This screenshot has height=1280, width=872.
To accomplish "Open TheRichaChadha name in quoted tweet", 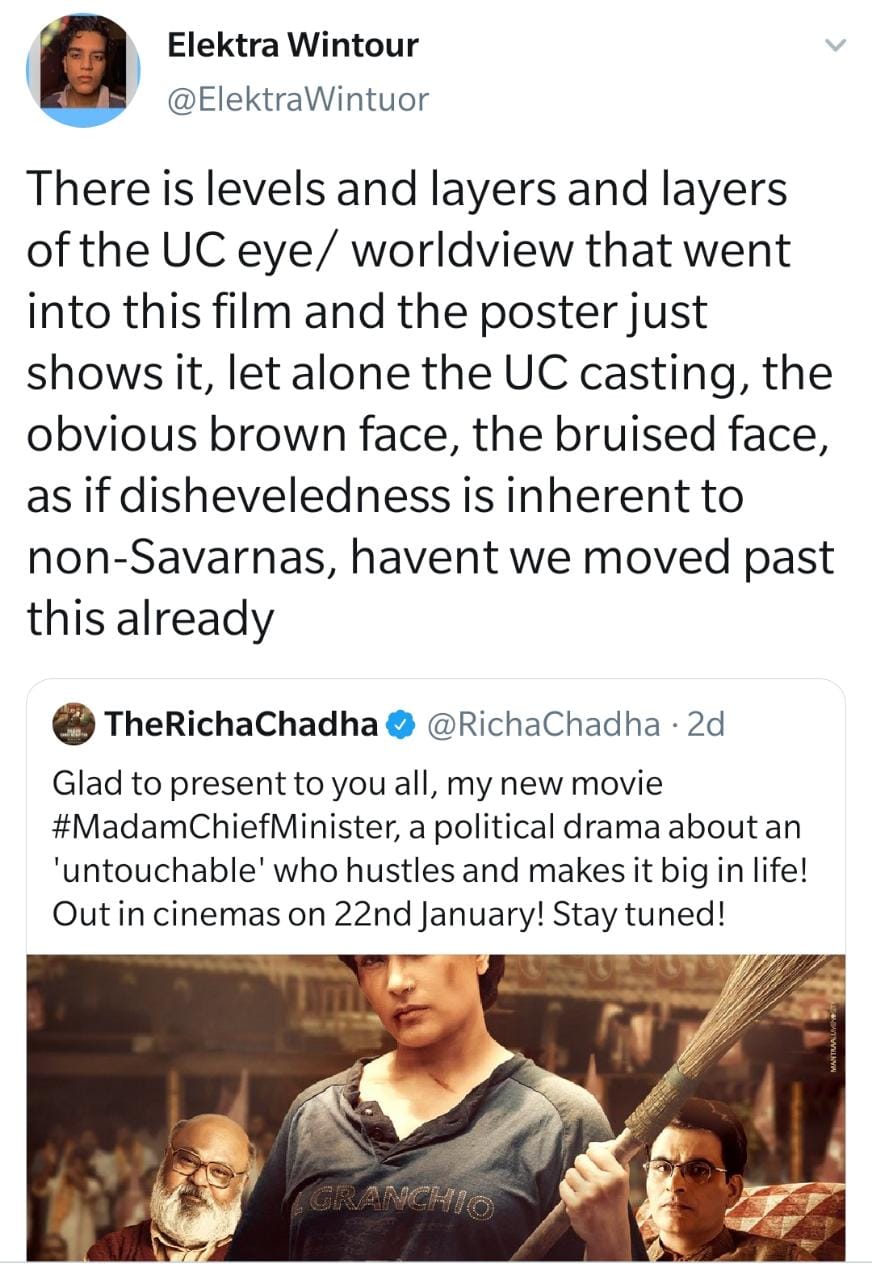I will click(239, 724).
